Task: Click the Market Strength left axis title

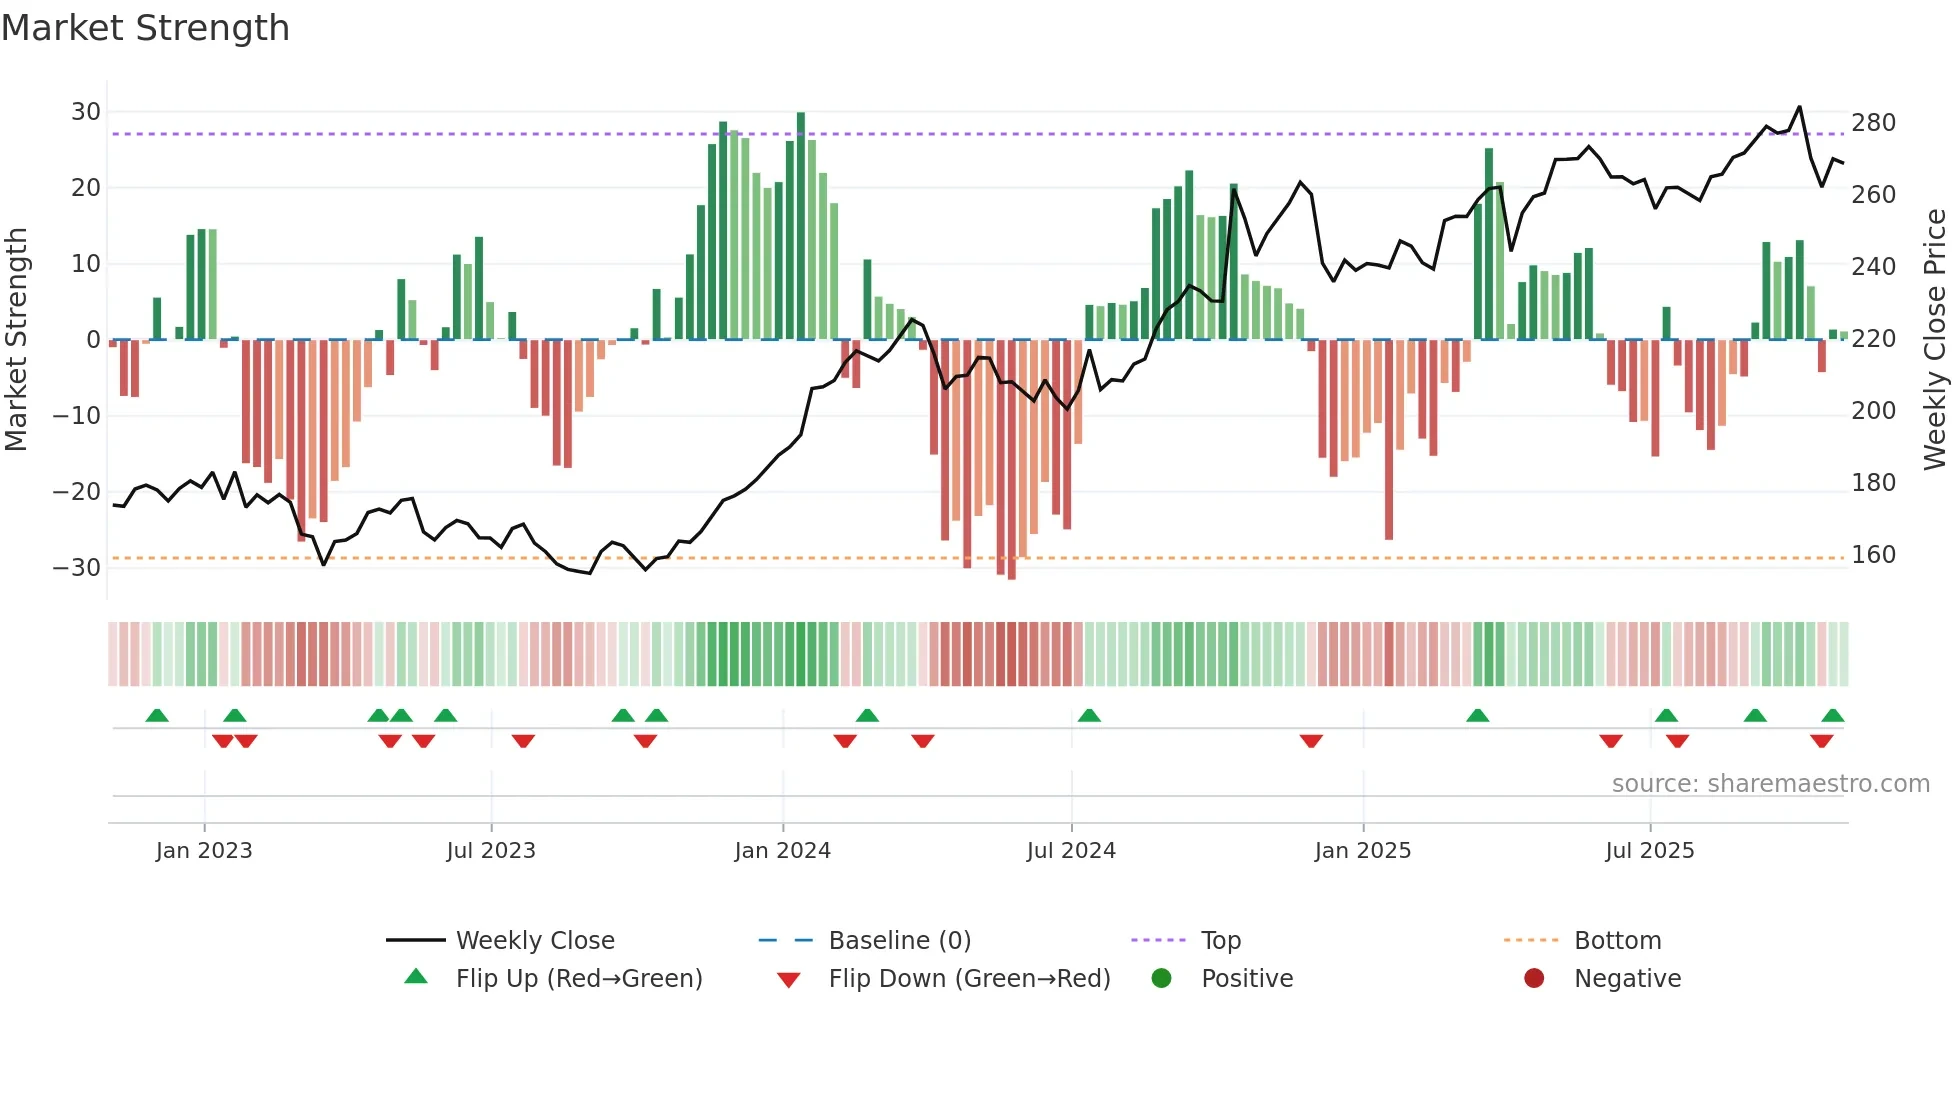Action: click(x=16, y=339)
